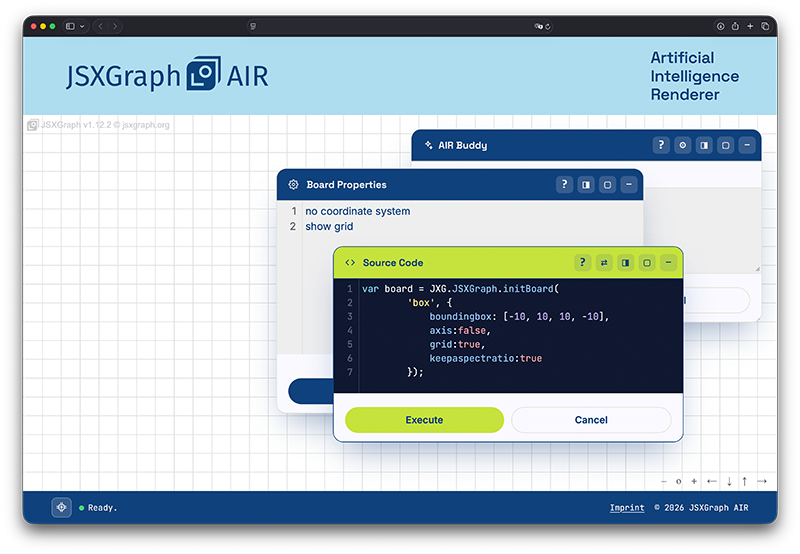Minimize the Board Properties panel

(629, 185)
